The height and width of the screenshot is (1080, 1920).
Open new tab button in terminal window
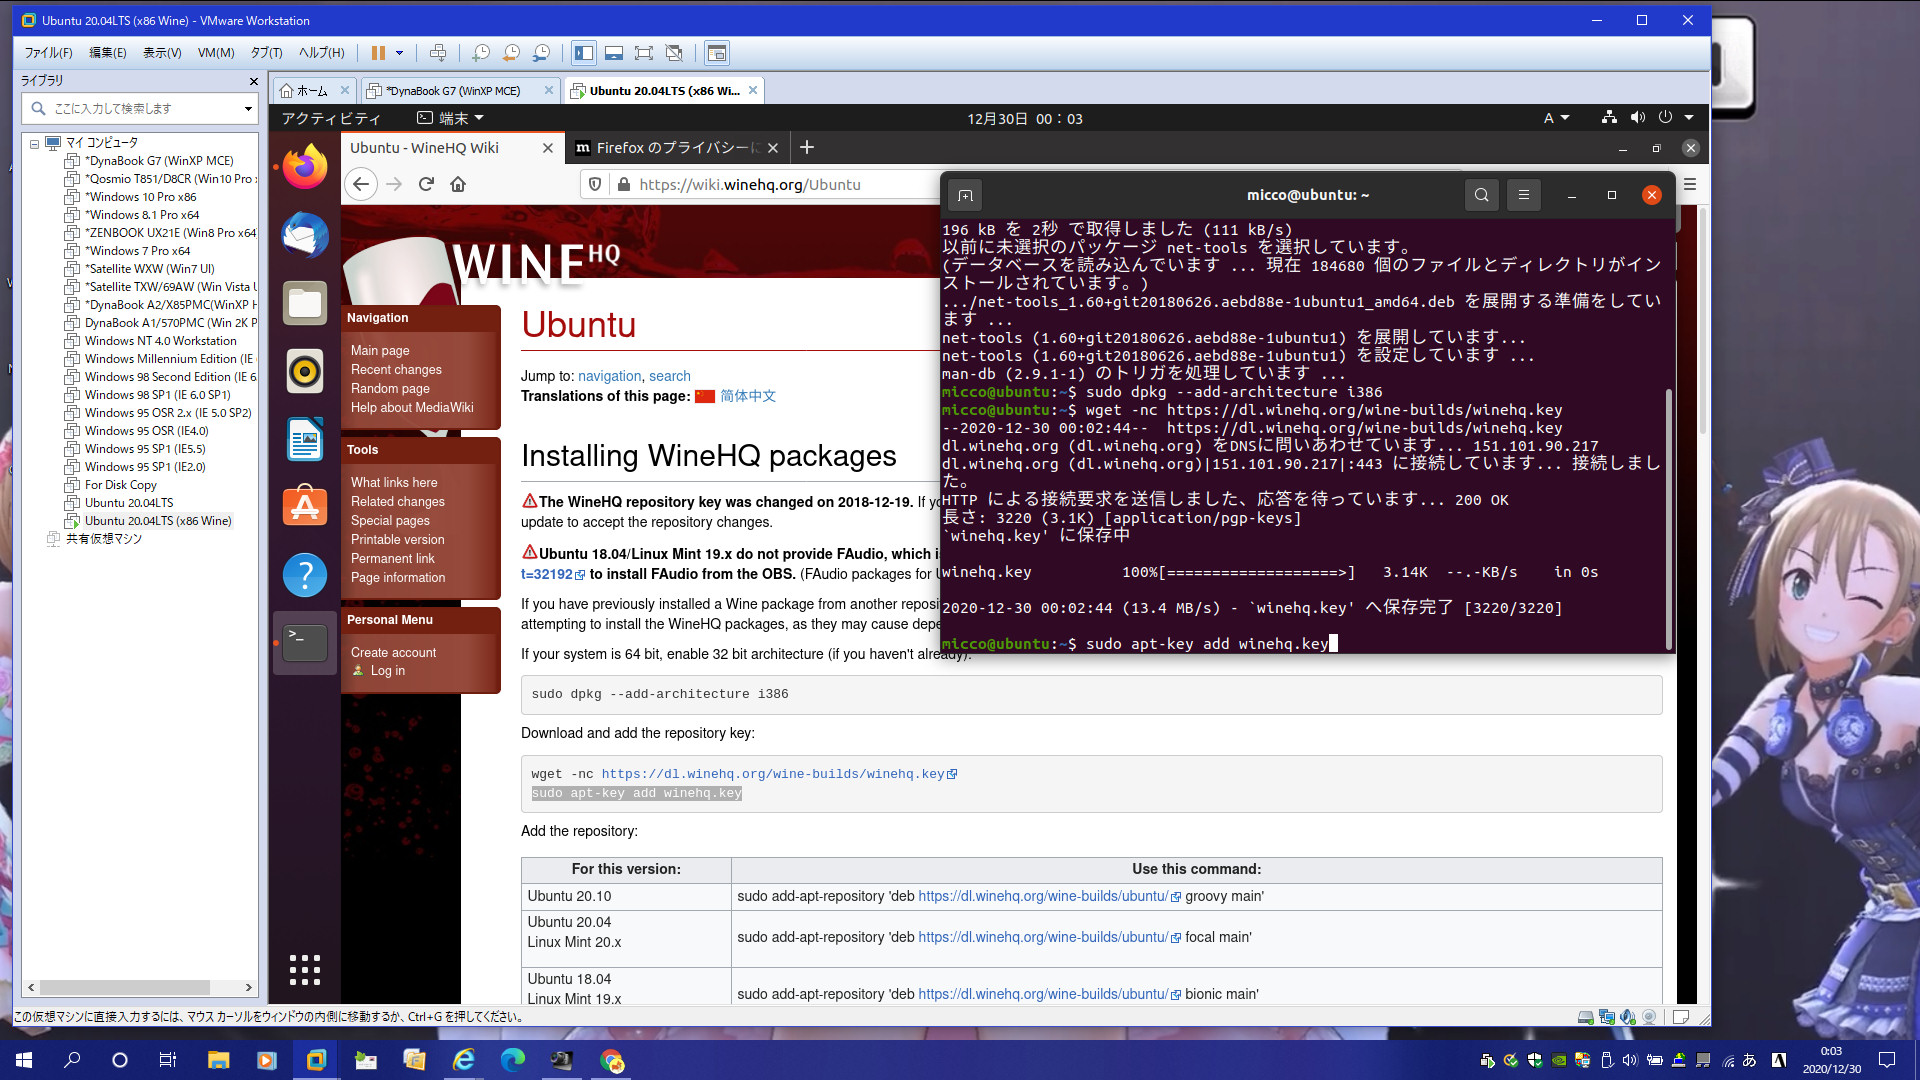click(x=965, y=195)
